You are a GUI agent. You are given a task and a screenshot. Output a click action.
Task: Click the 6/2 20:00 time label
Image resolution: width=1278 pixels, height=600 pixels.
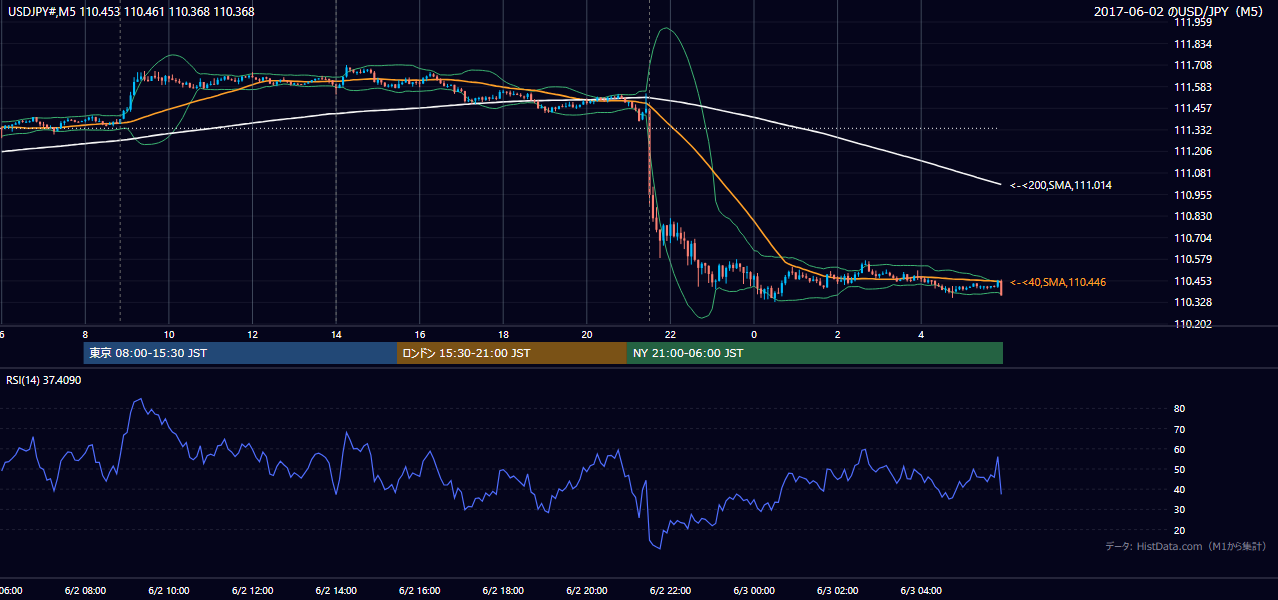(x=587, y=591)
